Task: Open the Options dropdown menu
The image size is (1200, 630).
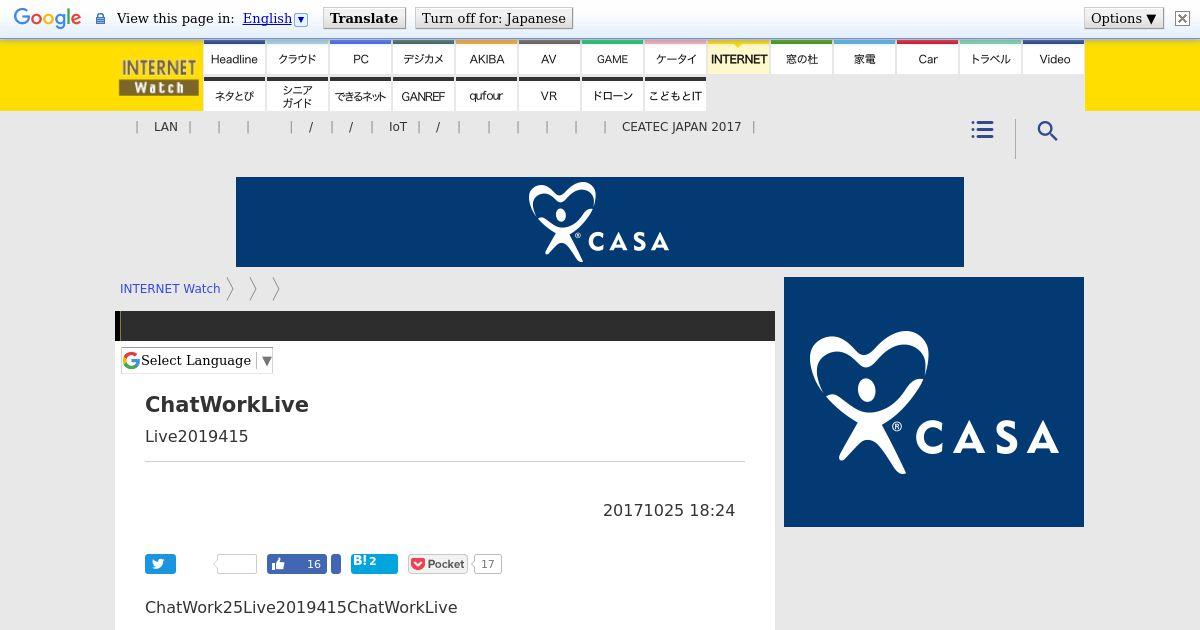Action: coord(1123,18)
